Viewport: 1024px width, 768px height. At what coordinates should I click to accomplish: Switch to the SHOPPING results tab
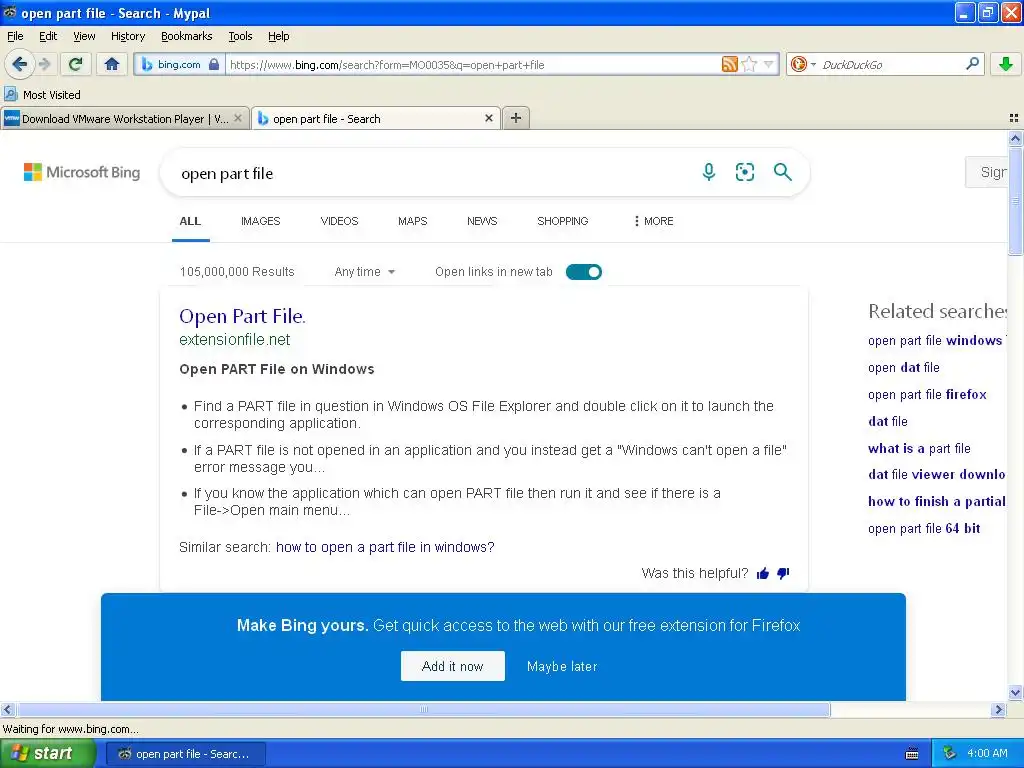pos(562,221)
